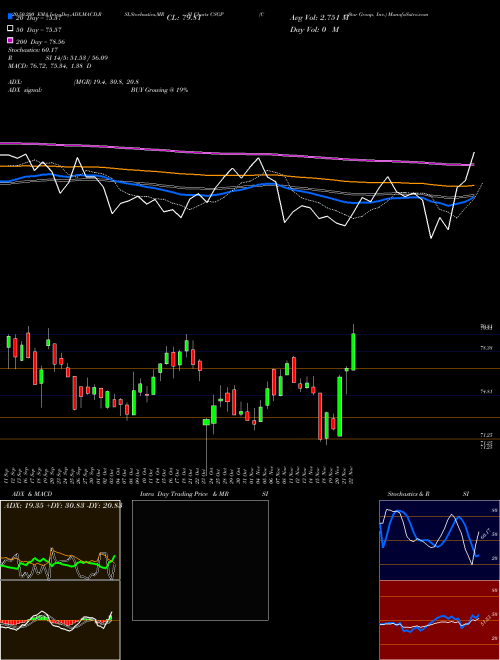Select the blue 20 Day legend swatch

(11, 17)
